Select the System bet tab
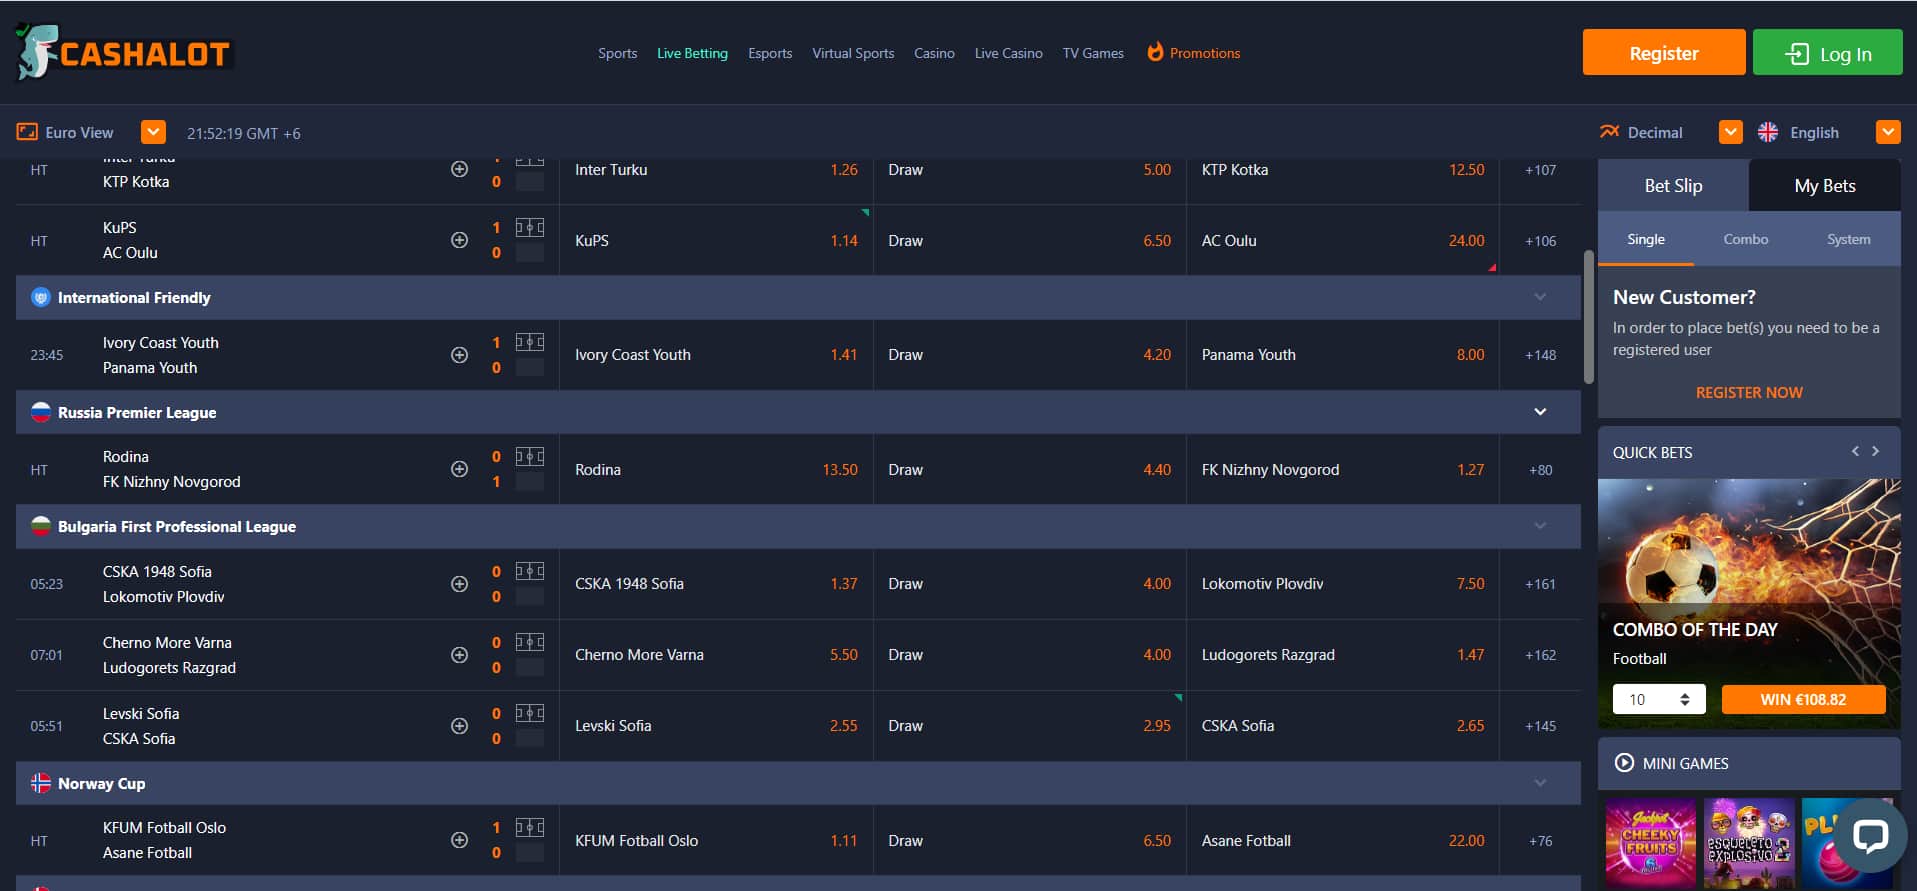Viewport: 1917px width, 891px height. pyautogui.click(x=1848, y=239)
